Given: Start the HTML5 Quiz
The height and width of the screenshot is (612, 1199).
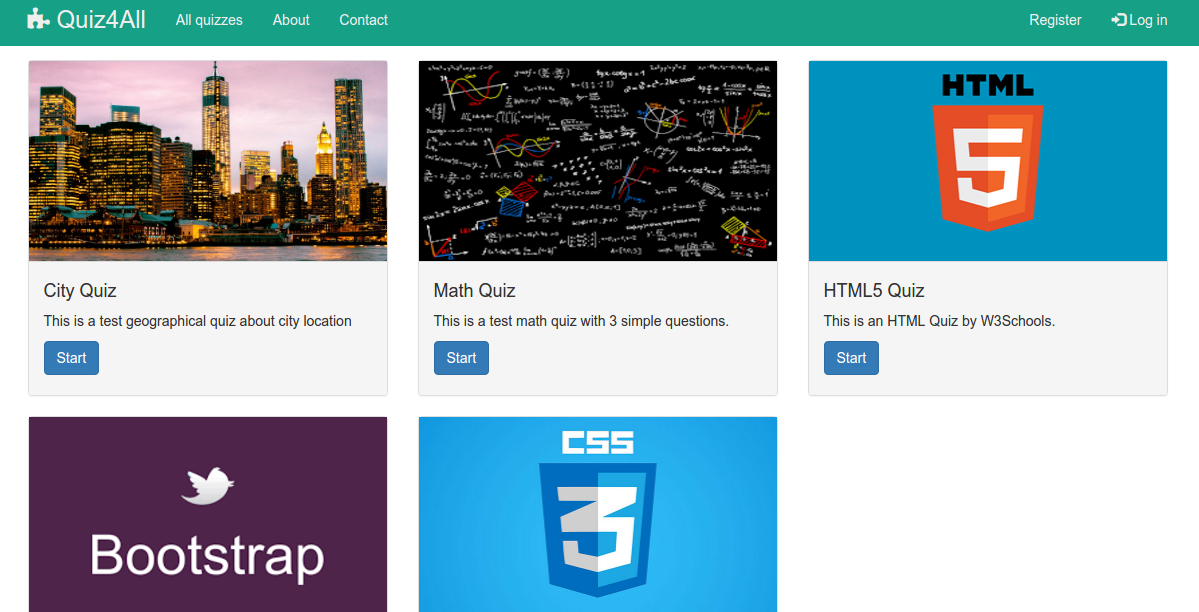Looking at the screenshot, I should point(851,358).
